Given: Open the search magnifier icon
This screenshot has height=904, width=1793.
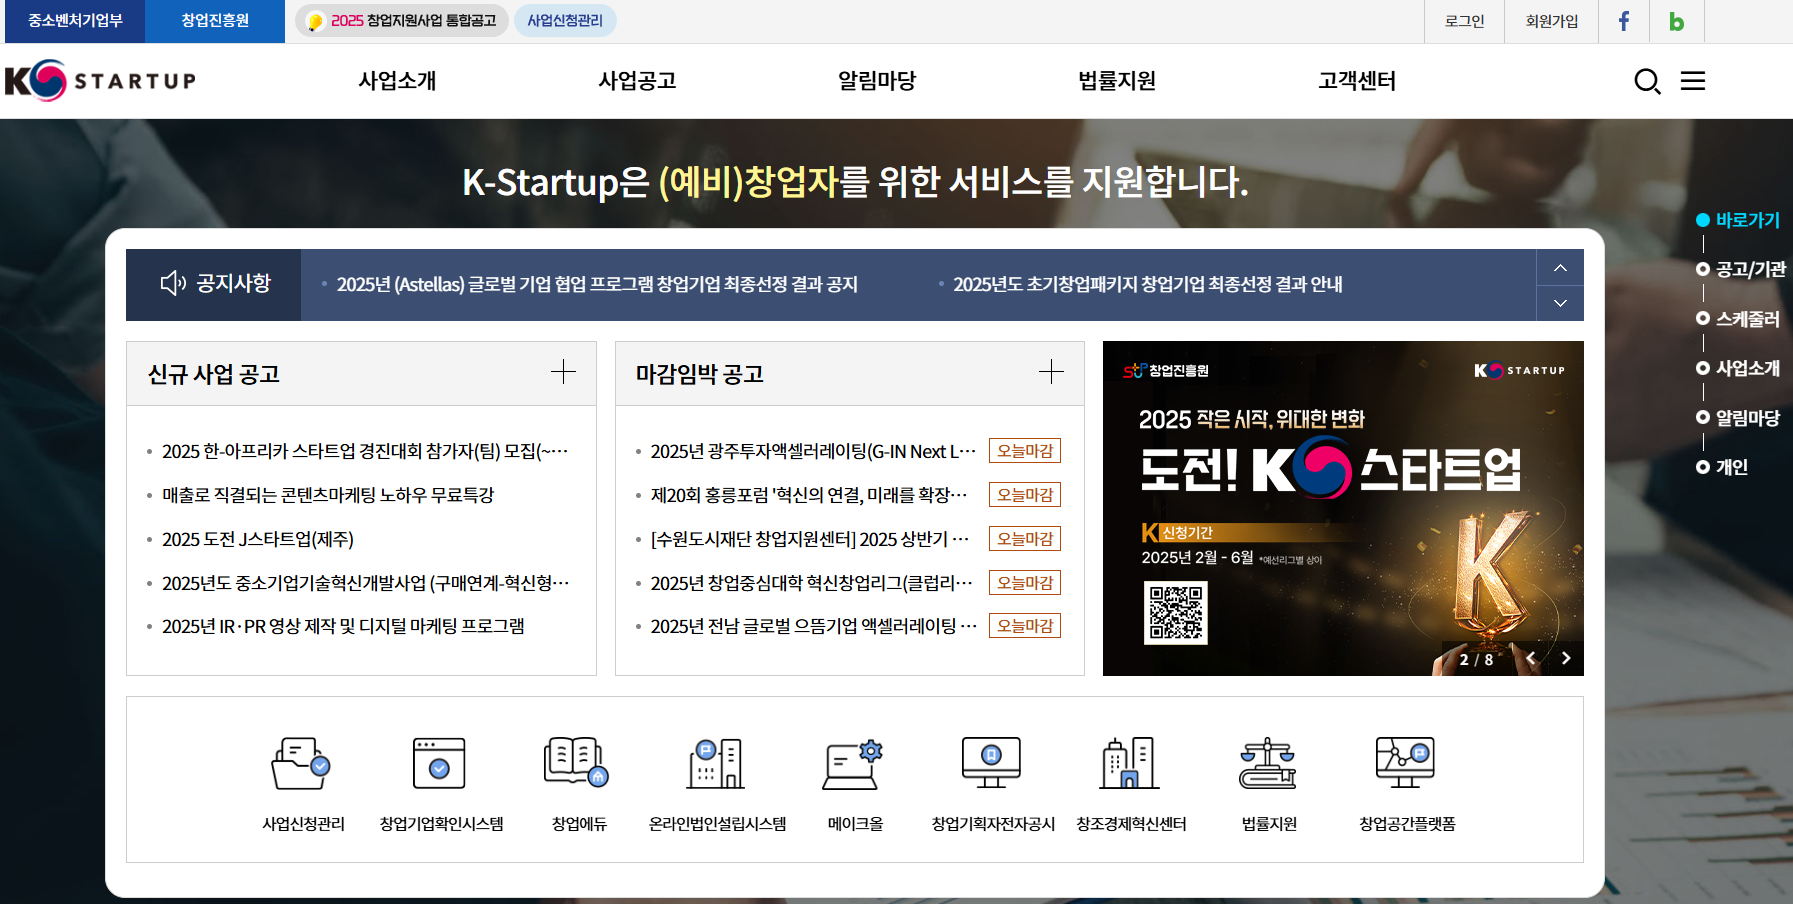Looking at the screenshot, I should 1647,81.
